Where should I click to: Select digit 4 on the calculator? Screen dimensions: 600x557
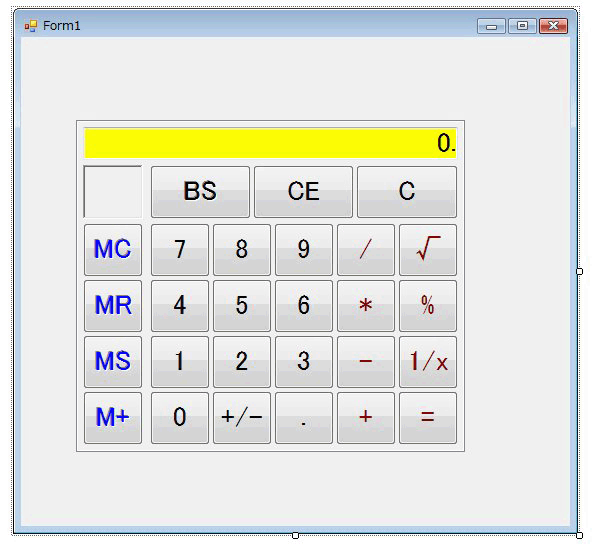click(x=180, y=306)
